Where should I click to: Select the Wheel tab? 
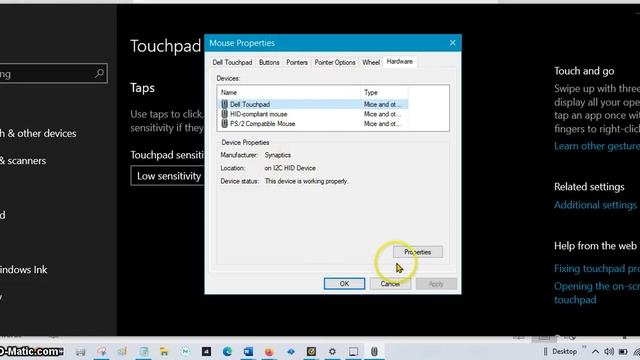point(371,62)
